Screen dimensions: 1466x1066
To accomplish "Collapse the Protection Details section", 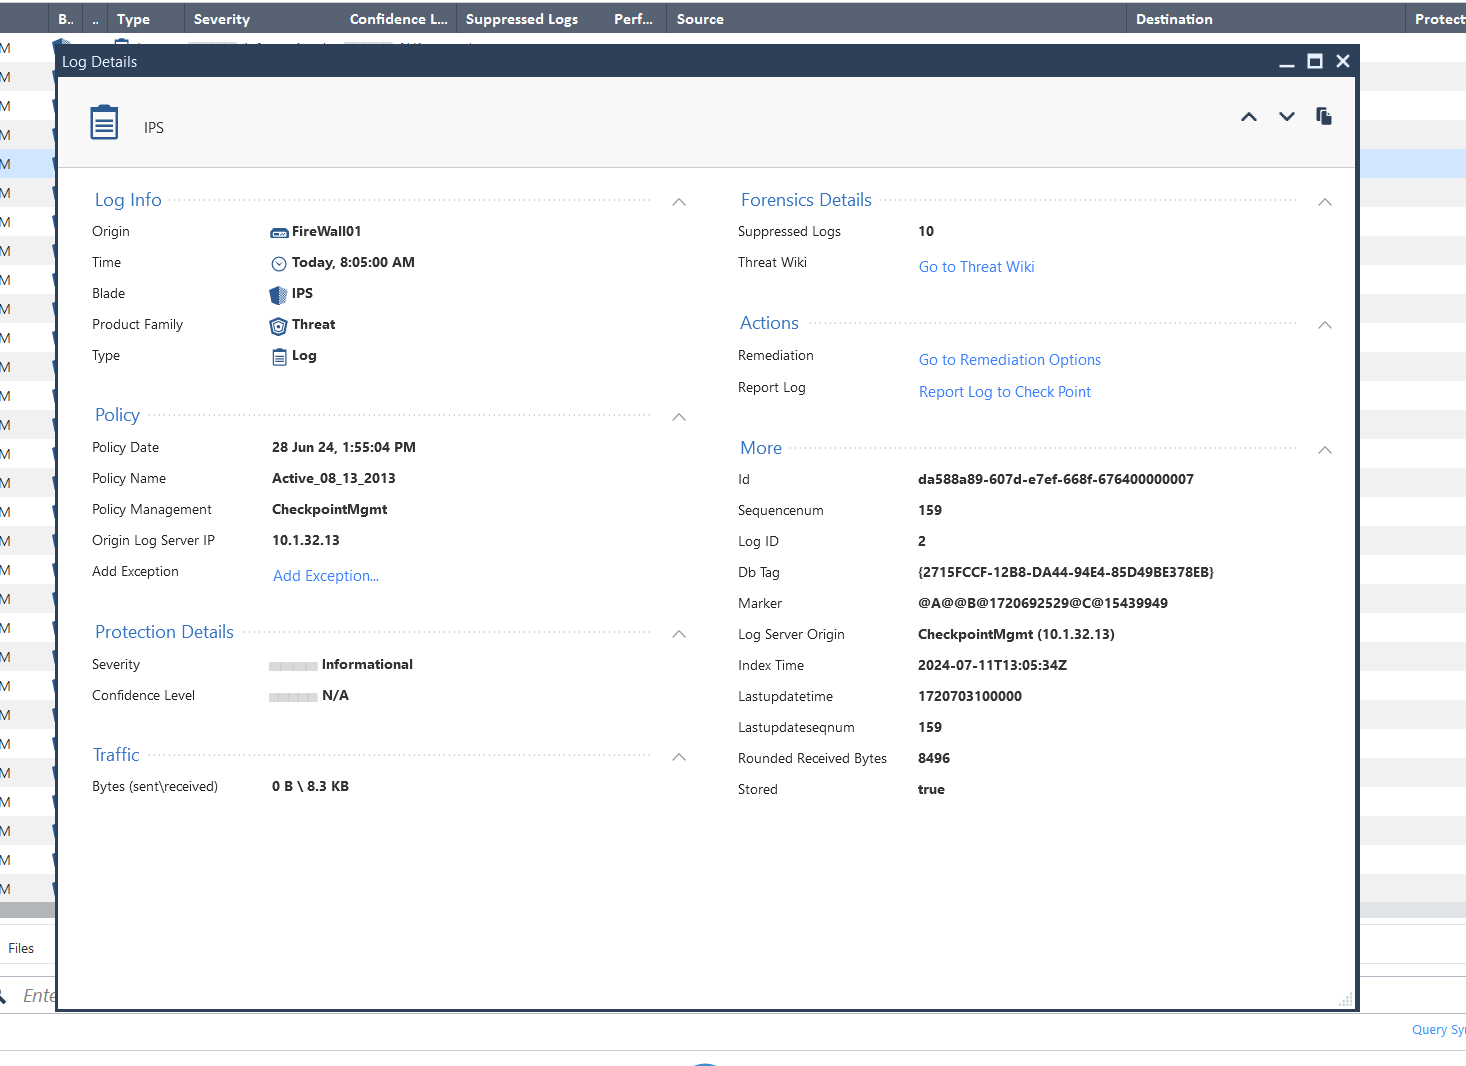I will (679, 634).
